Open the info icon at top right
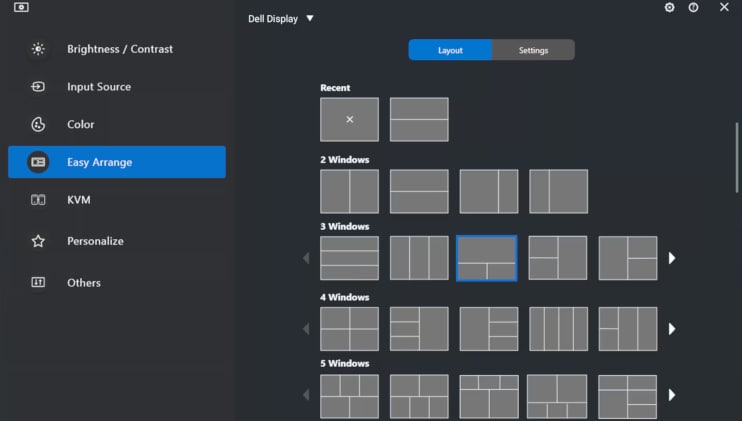742x421 pixels. coord(693,7)
